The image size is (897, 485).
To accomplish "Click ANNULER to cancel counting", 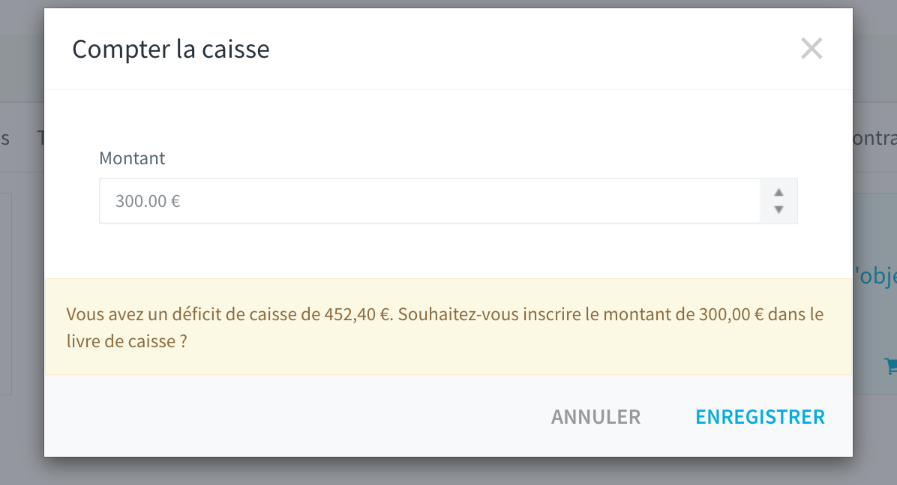I will (596, 417).
